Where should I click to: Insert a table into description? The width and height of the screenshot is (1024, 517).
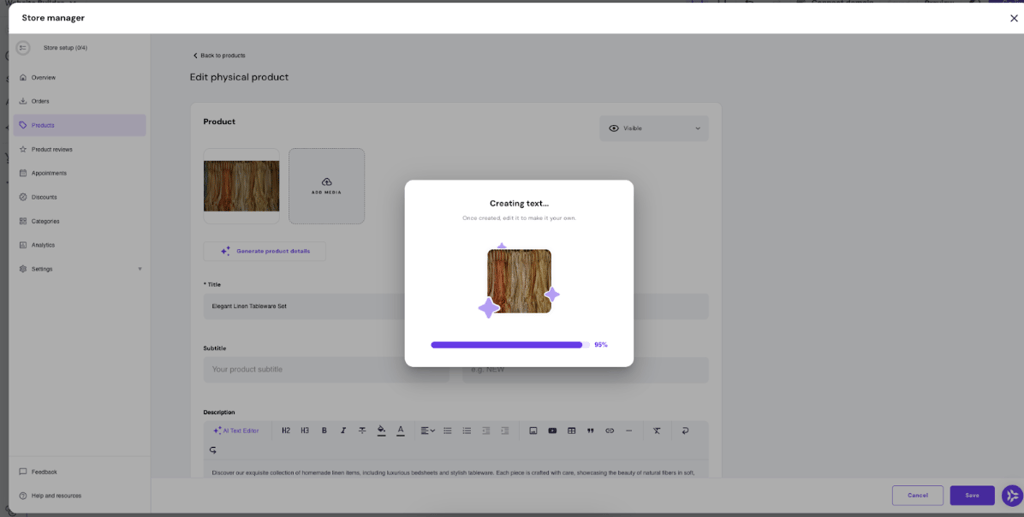[571, 431]
